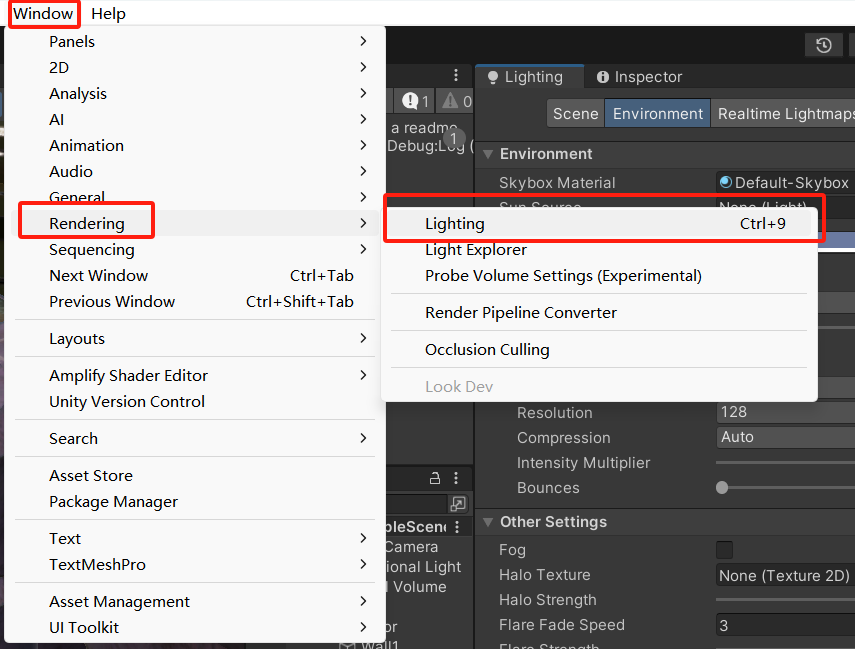Select Light Explorer from Rendering submenu
This screenshot has height=649, width=855.
(x=475, y=250)
